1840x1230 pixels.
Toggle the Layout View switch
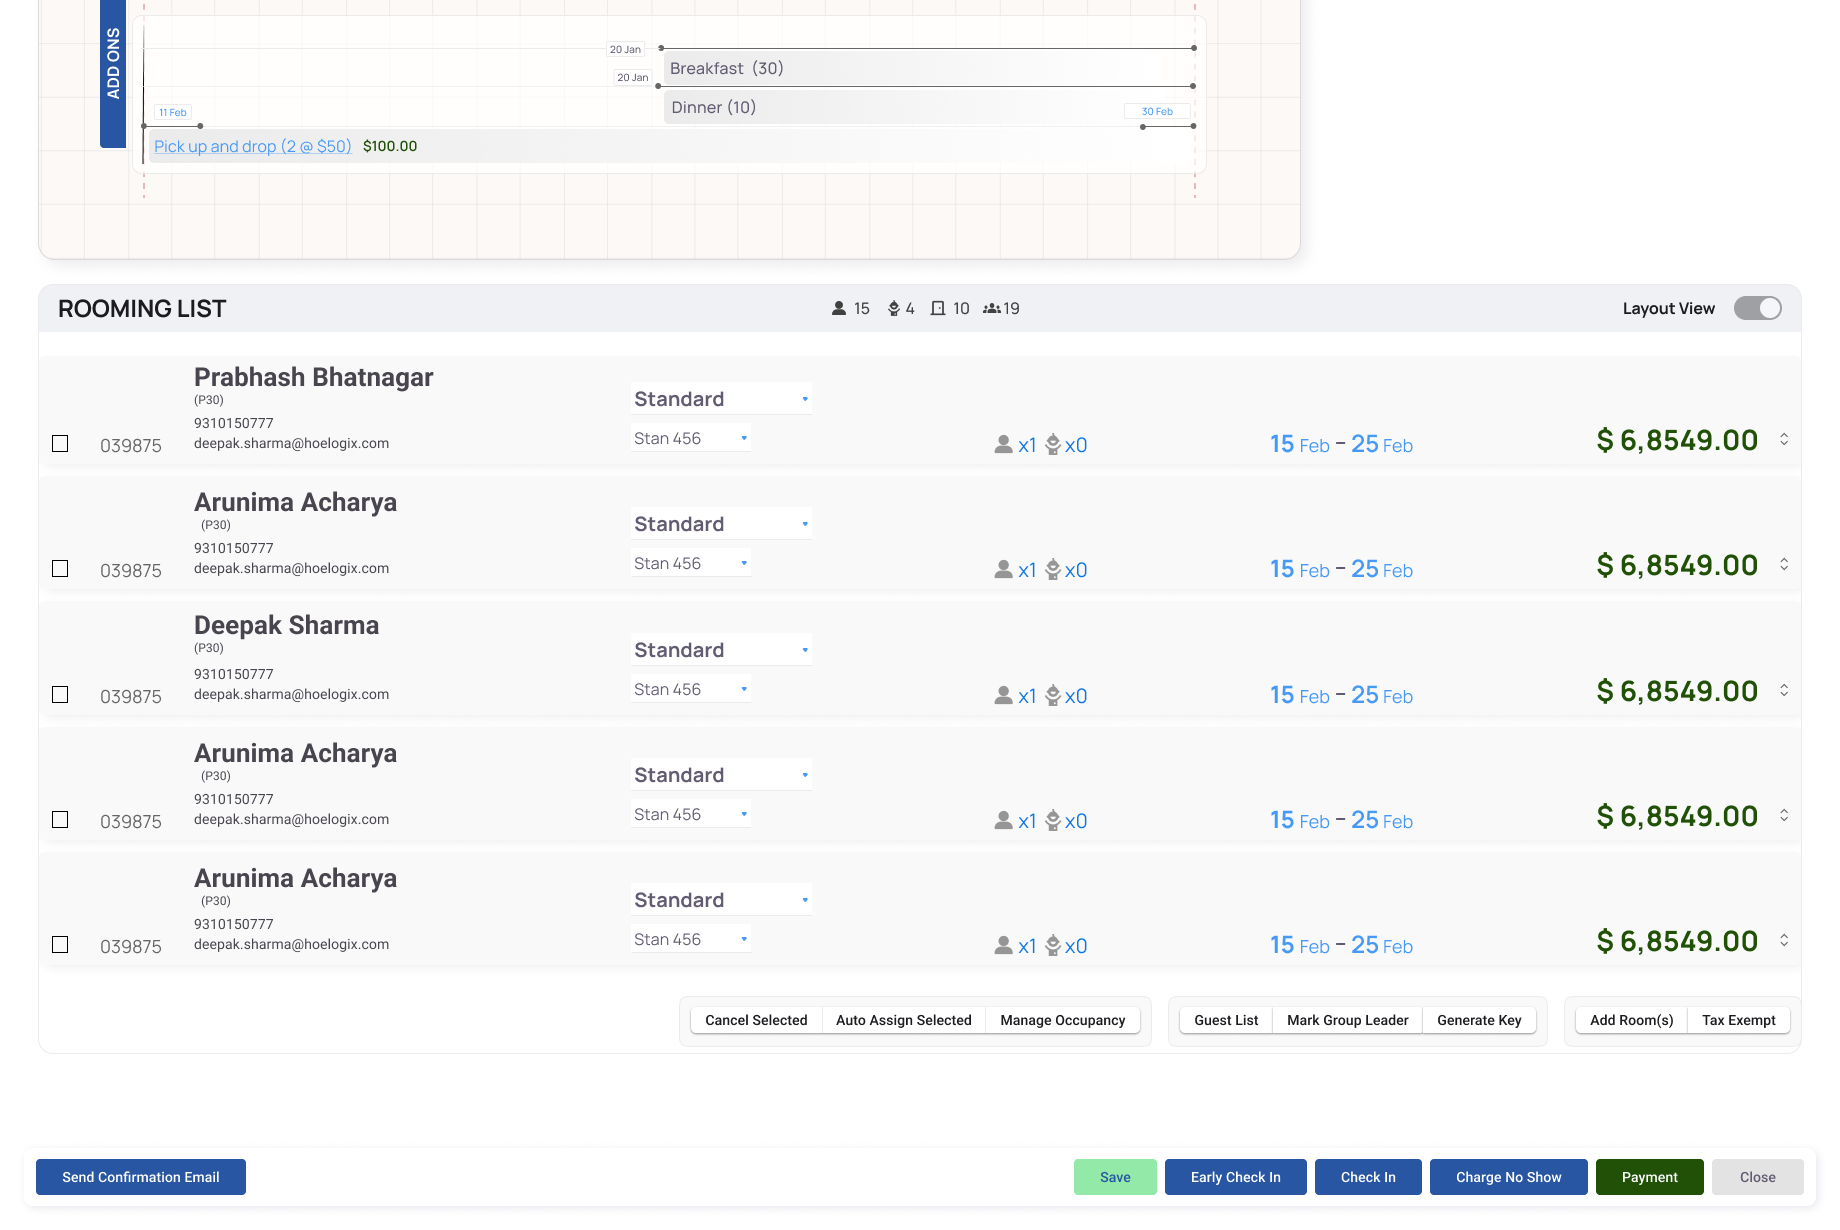tap(1757, 308)
